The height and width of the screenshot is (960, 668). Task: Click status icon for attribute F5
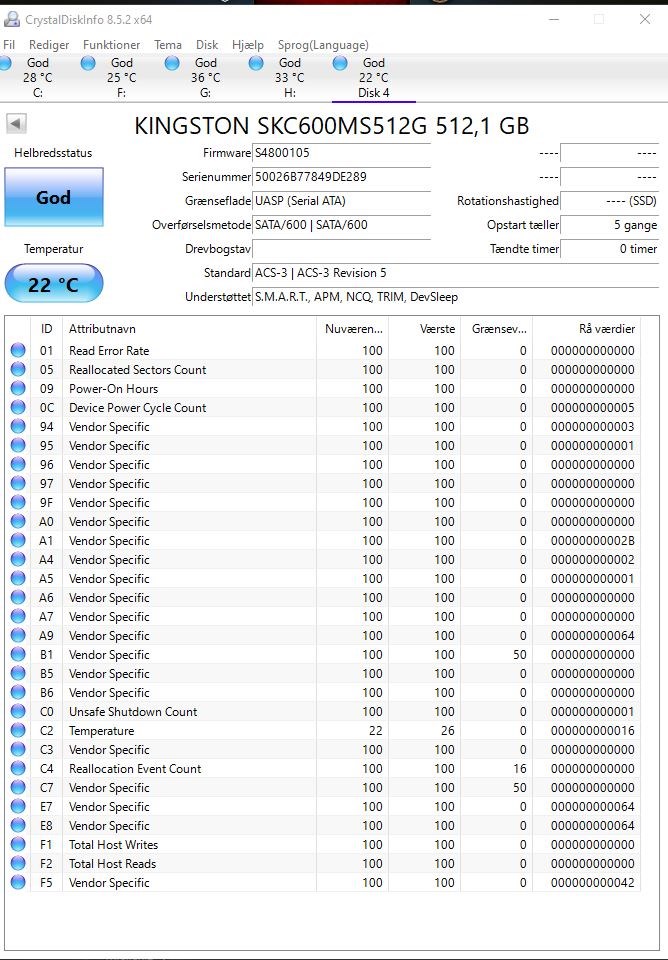coord(18,882)
